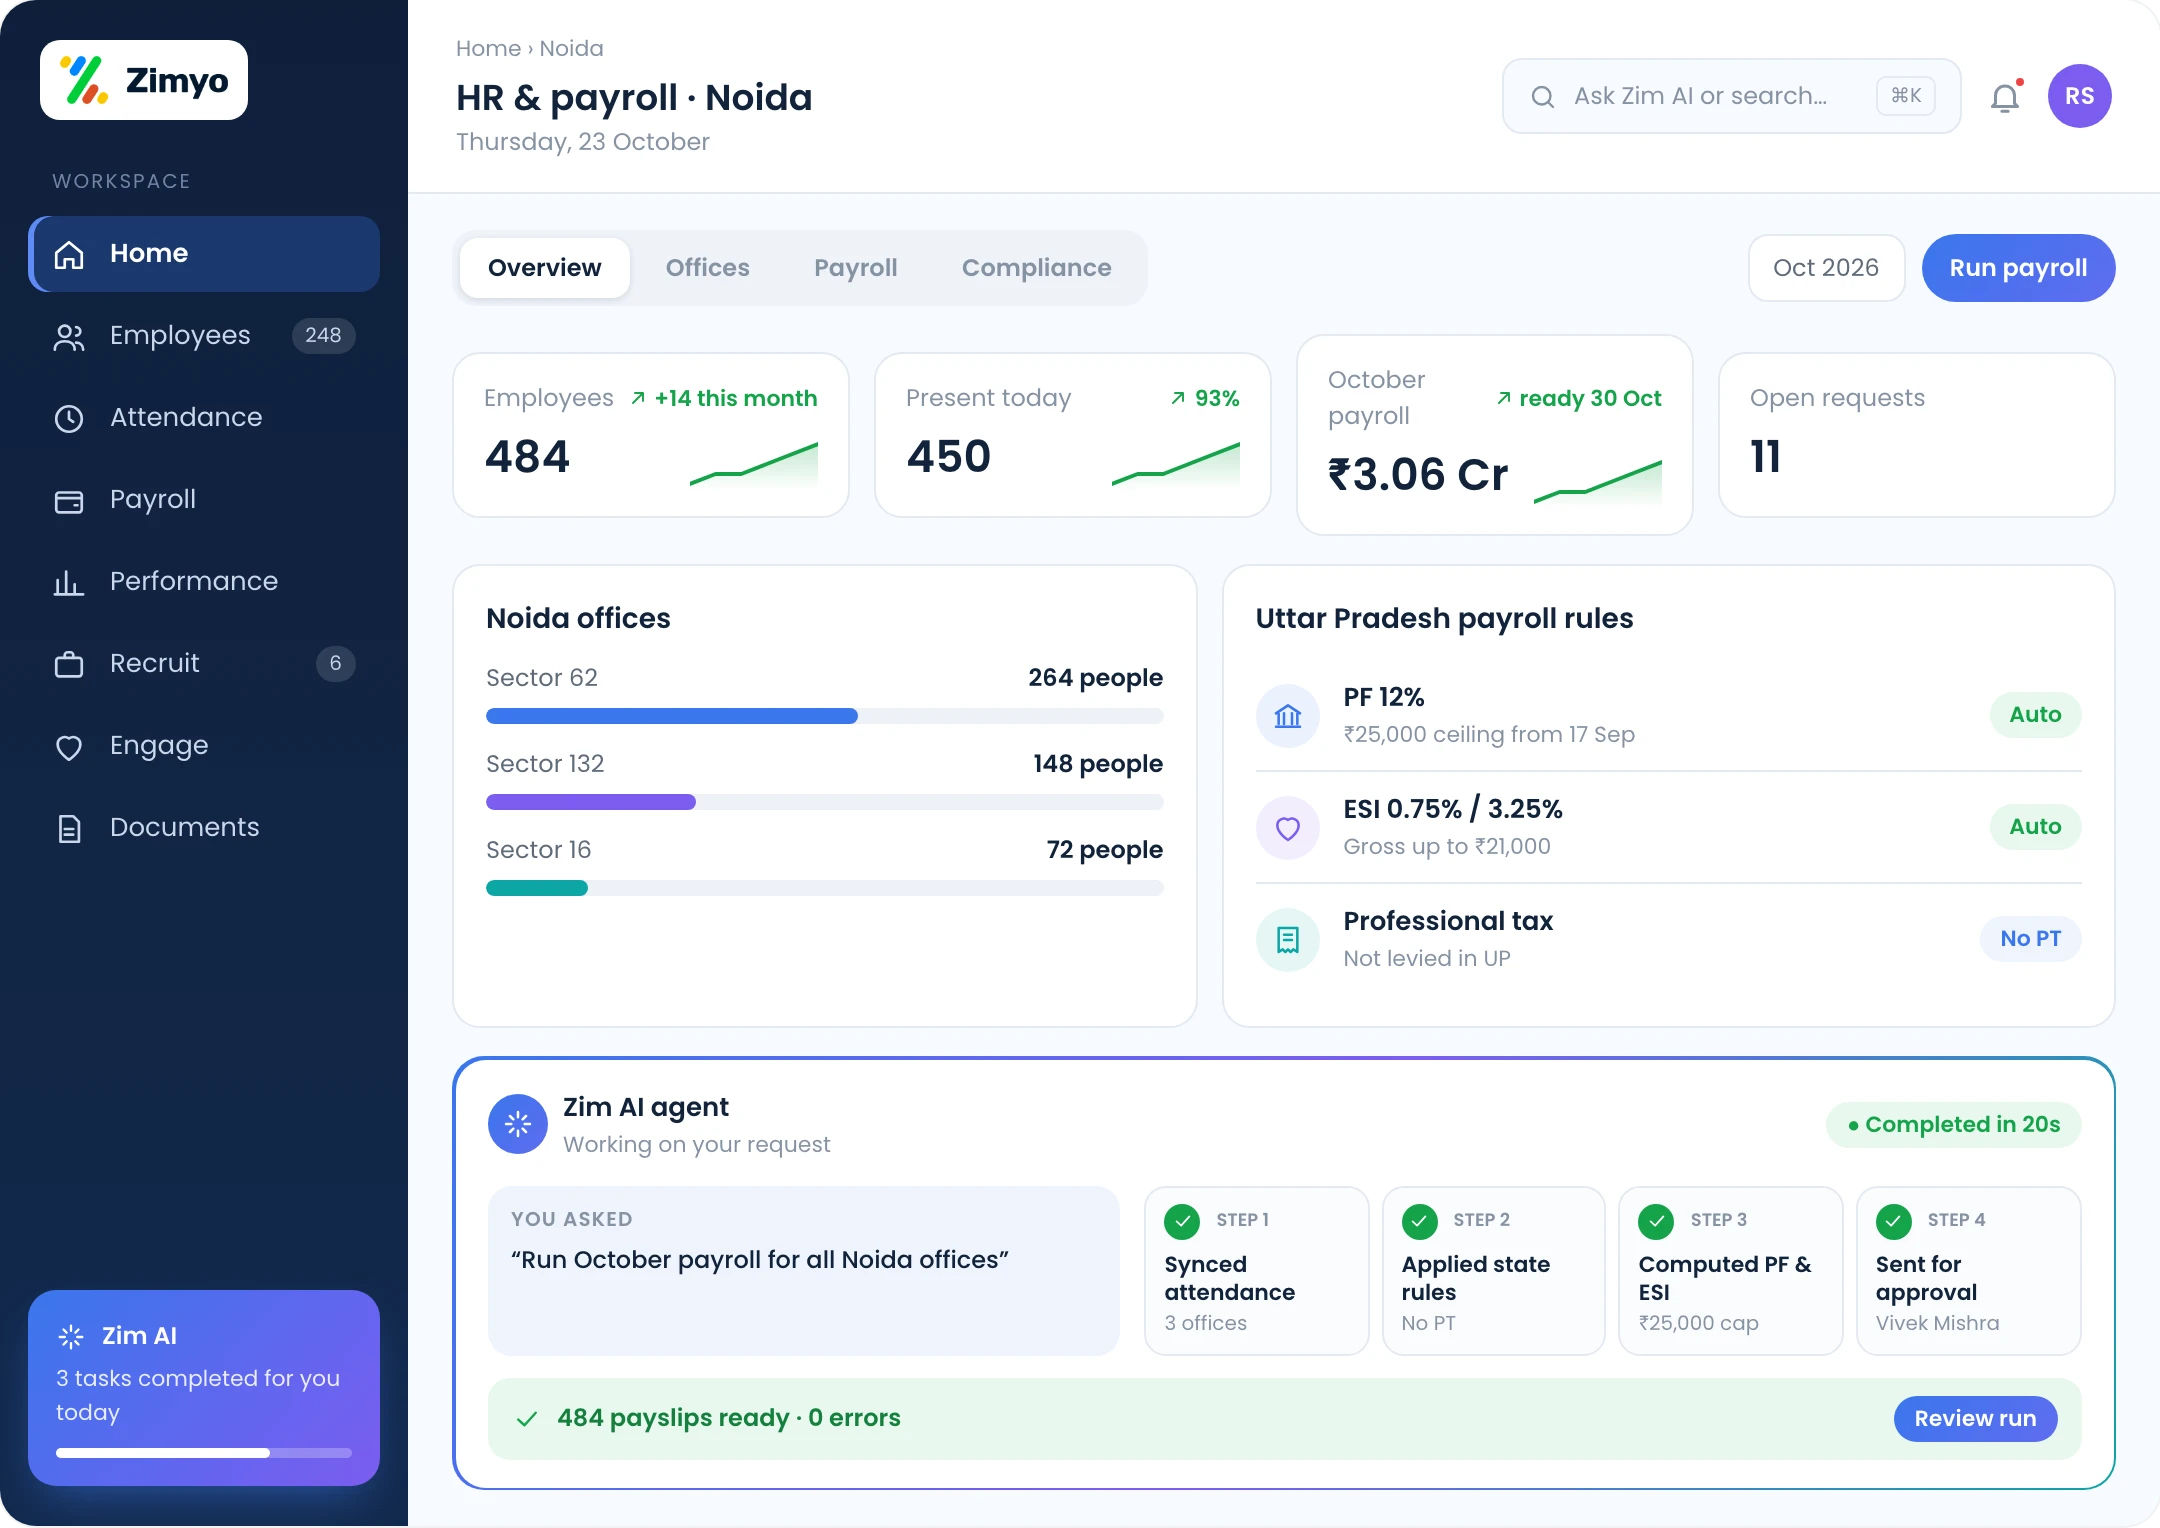Switch to the Overview tab

click(x=545, y=268)
